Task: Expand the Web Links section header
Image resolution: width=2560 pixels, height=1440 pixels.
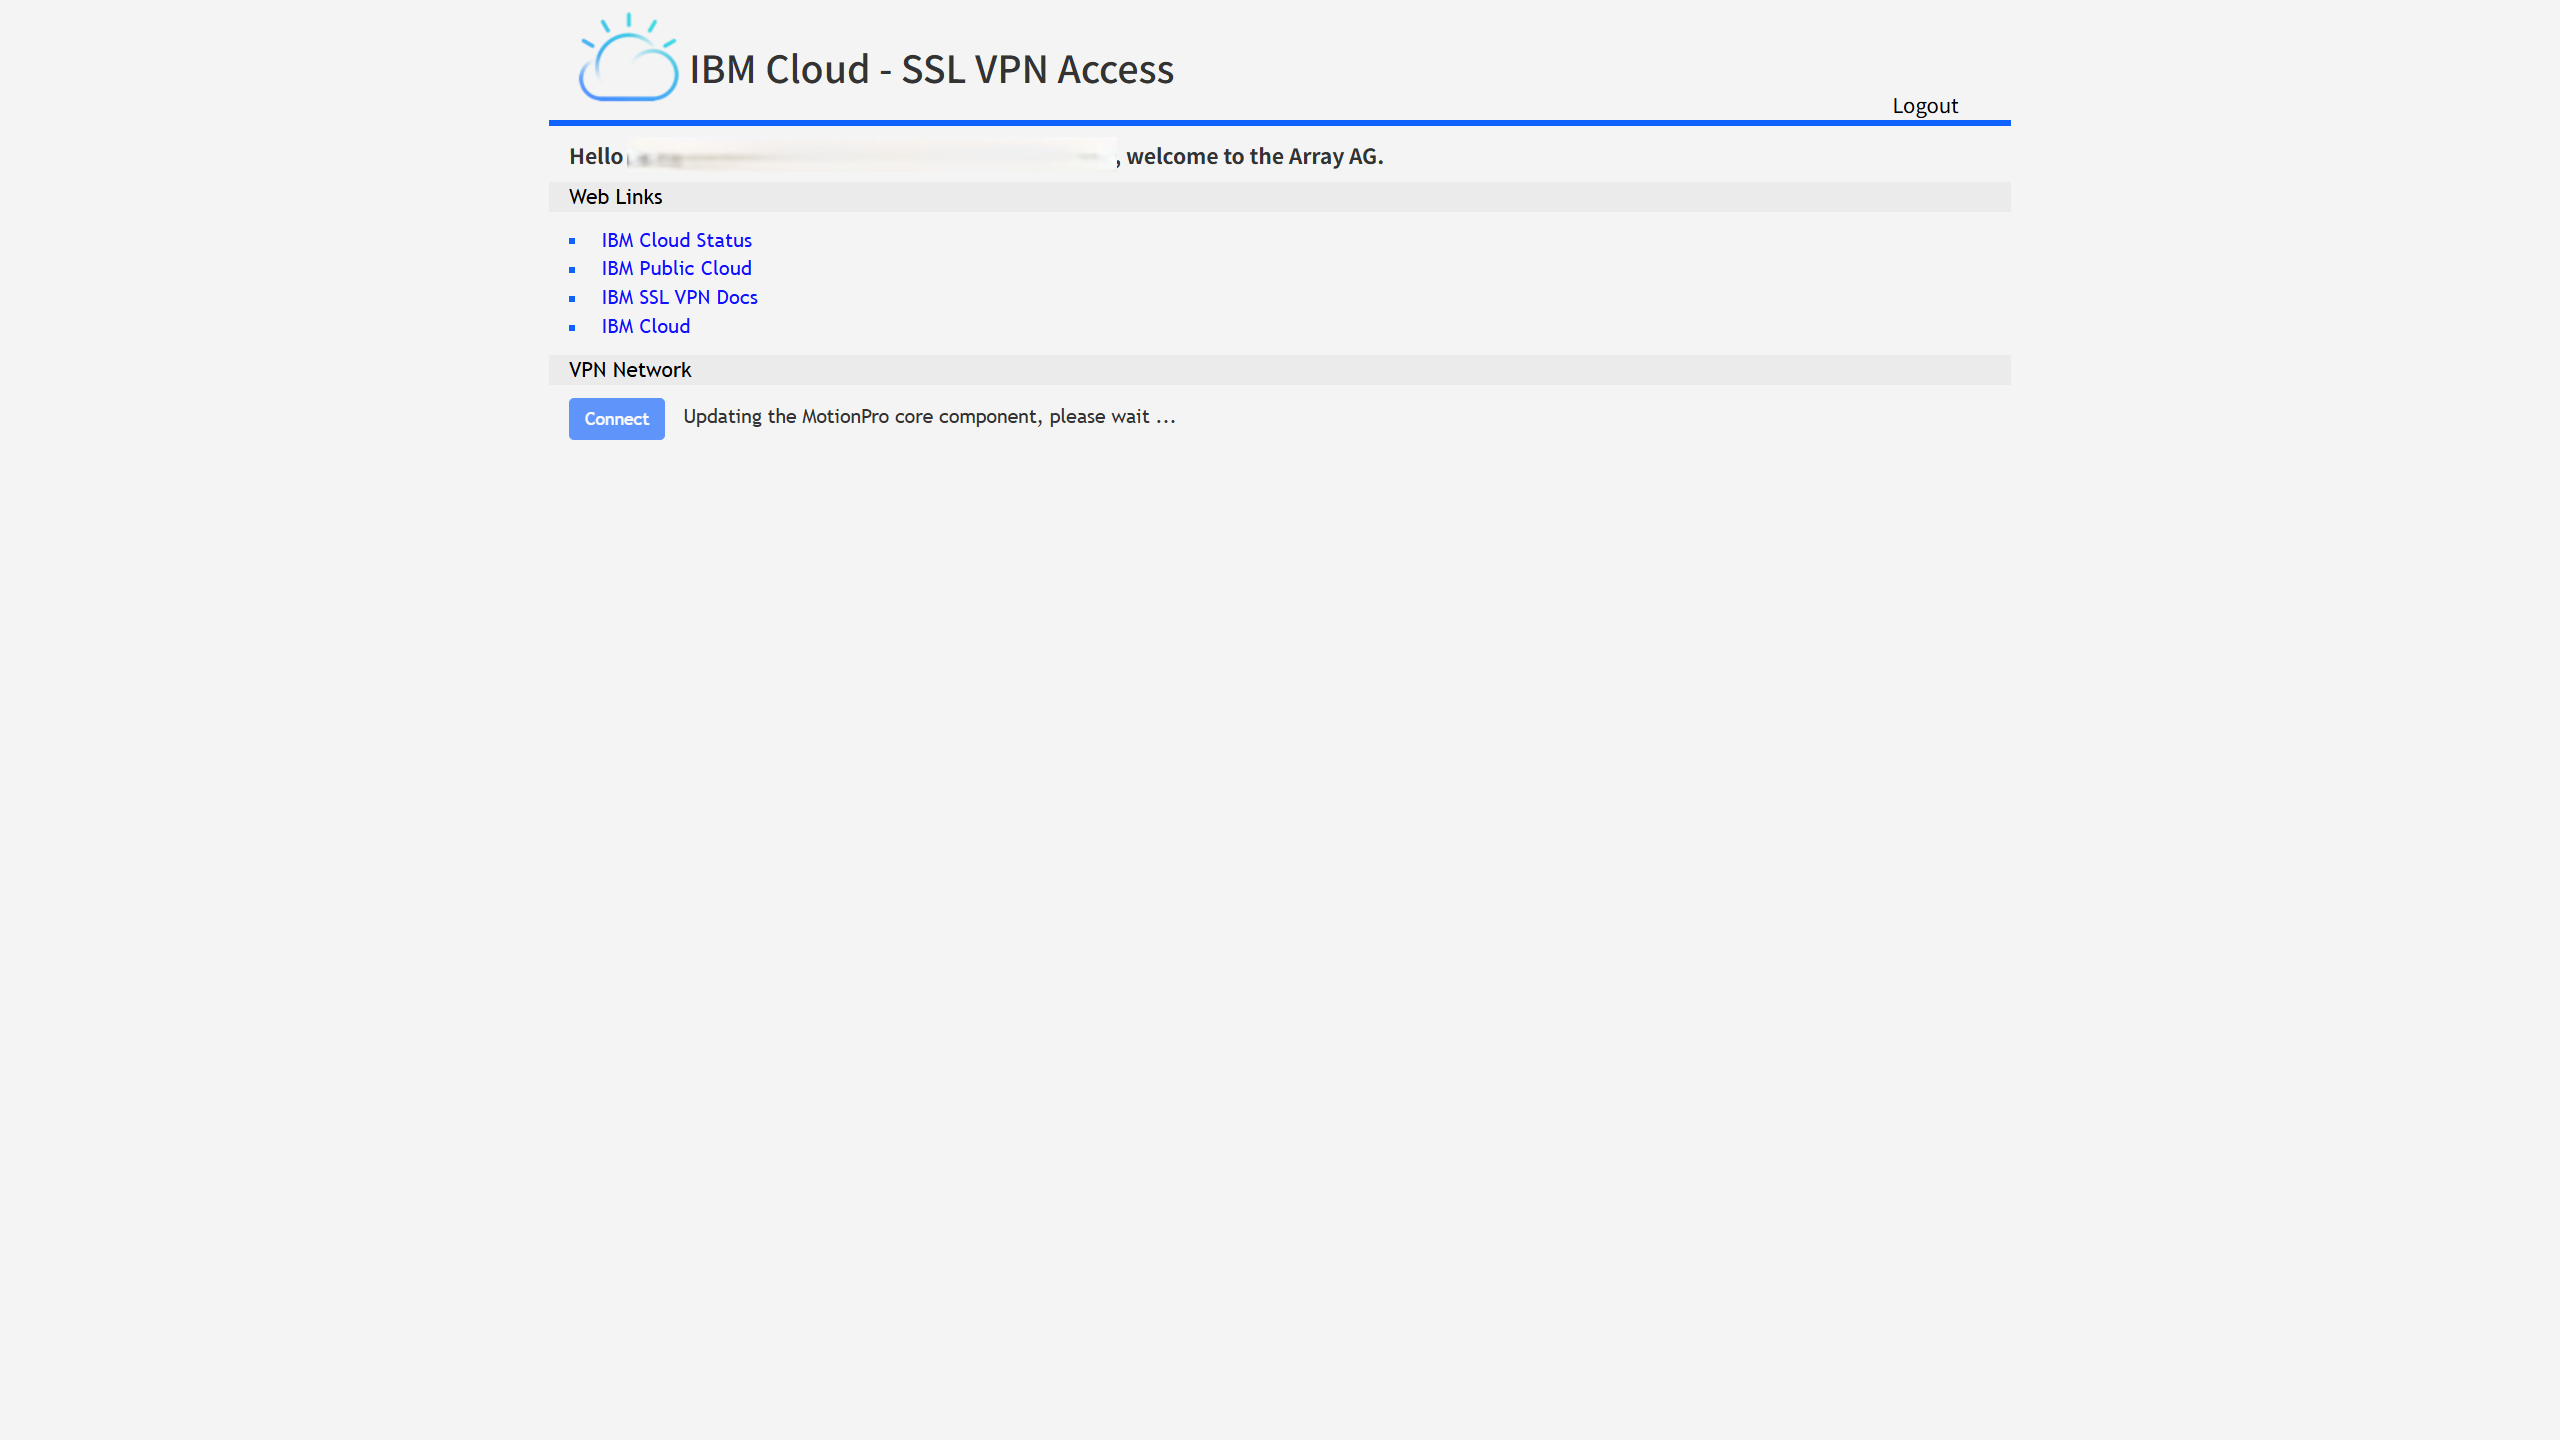Action: point(615,197)
